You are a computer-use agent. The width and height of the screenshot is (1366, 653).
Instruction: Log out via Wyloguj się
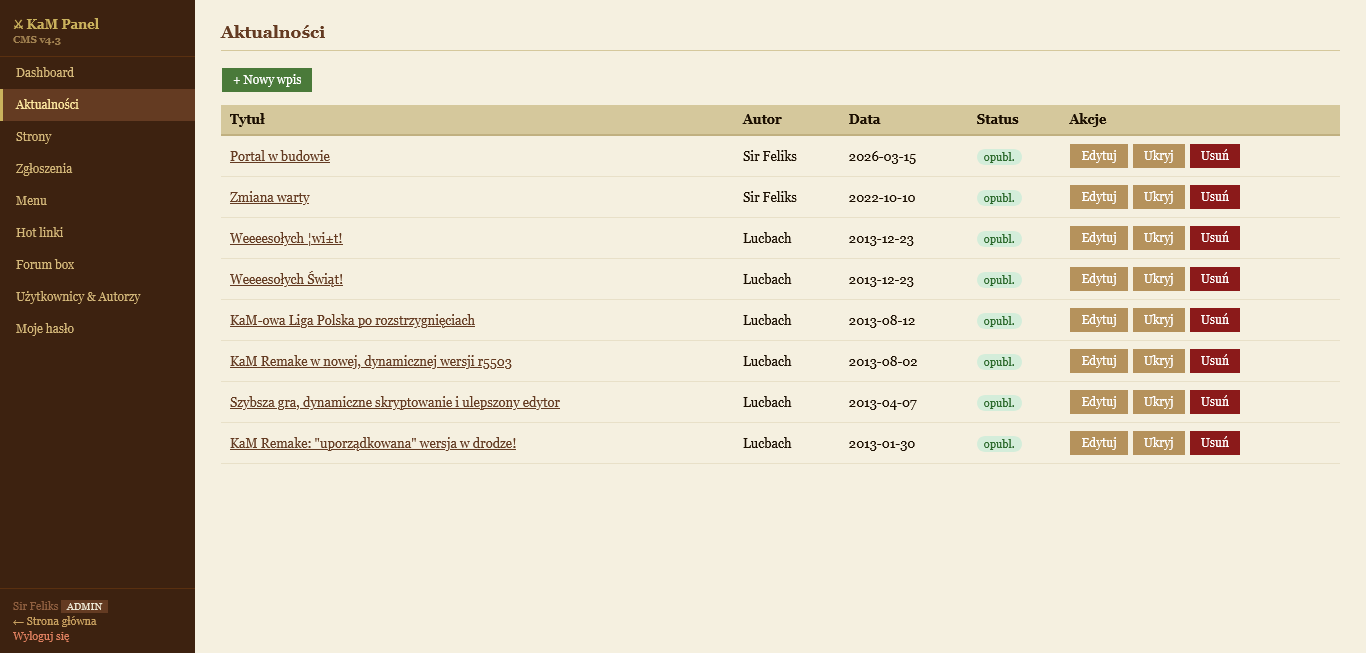(x=41, y=636)
